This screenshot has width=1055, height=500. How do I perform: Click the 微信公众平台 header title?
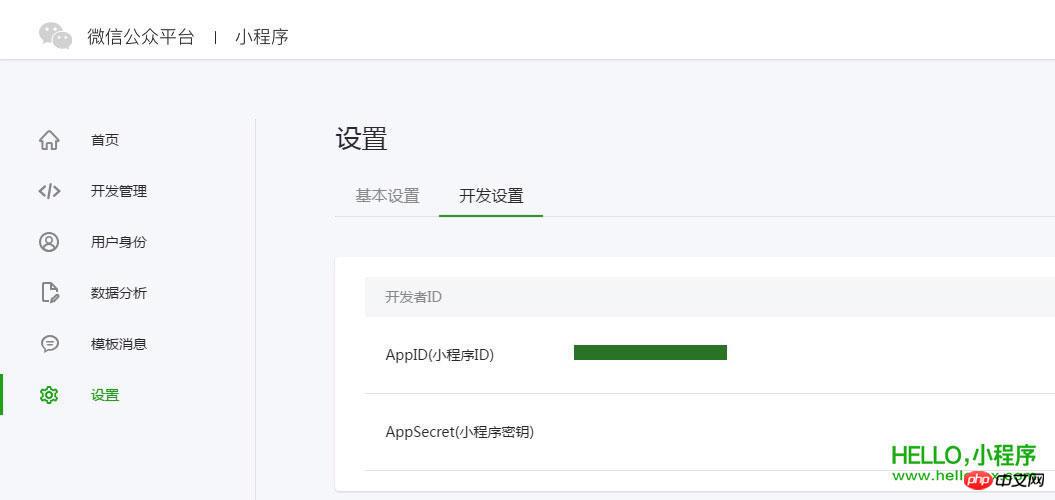tap(141, 37)
